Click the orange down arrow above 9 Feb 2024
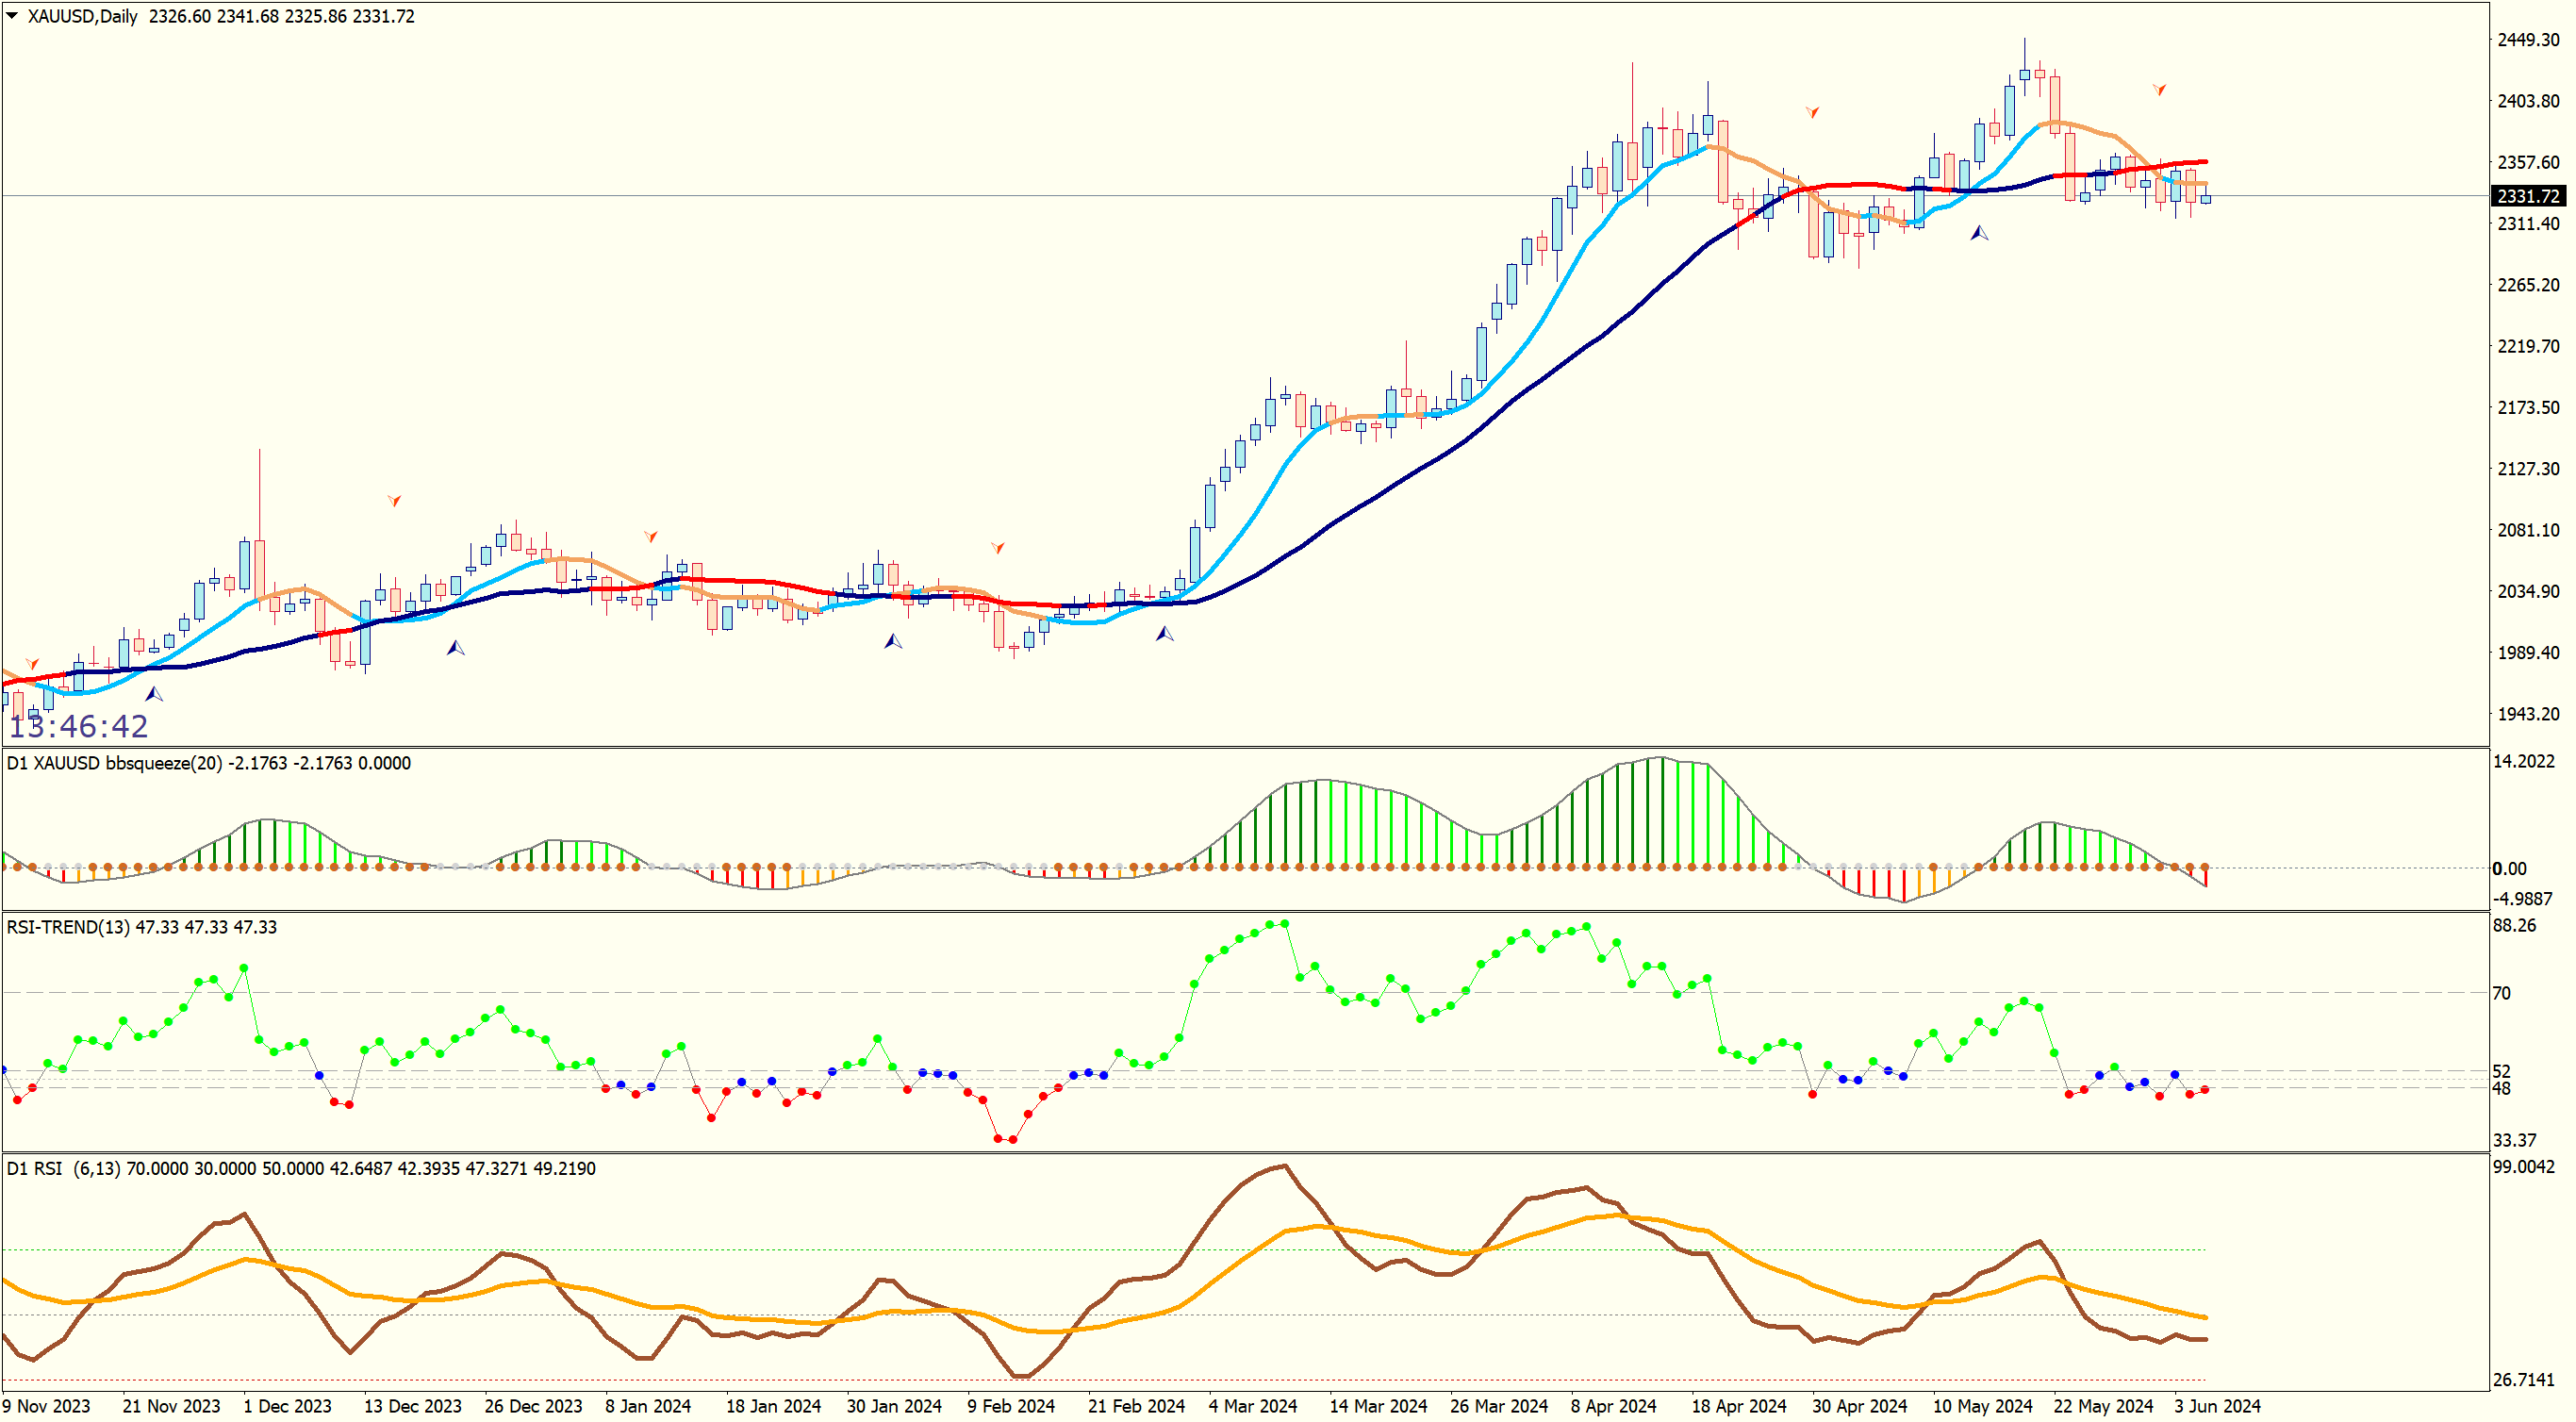 [x=997, y=547]
